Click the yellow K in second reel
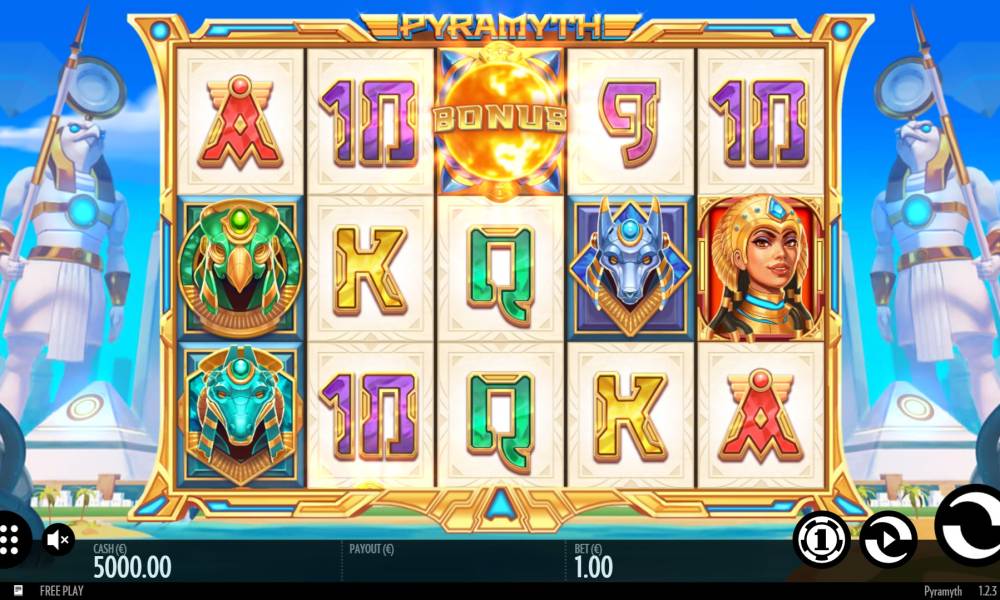1000x600 pixels. [371, 269]
